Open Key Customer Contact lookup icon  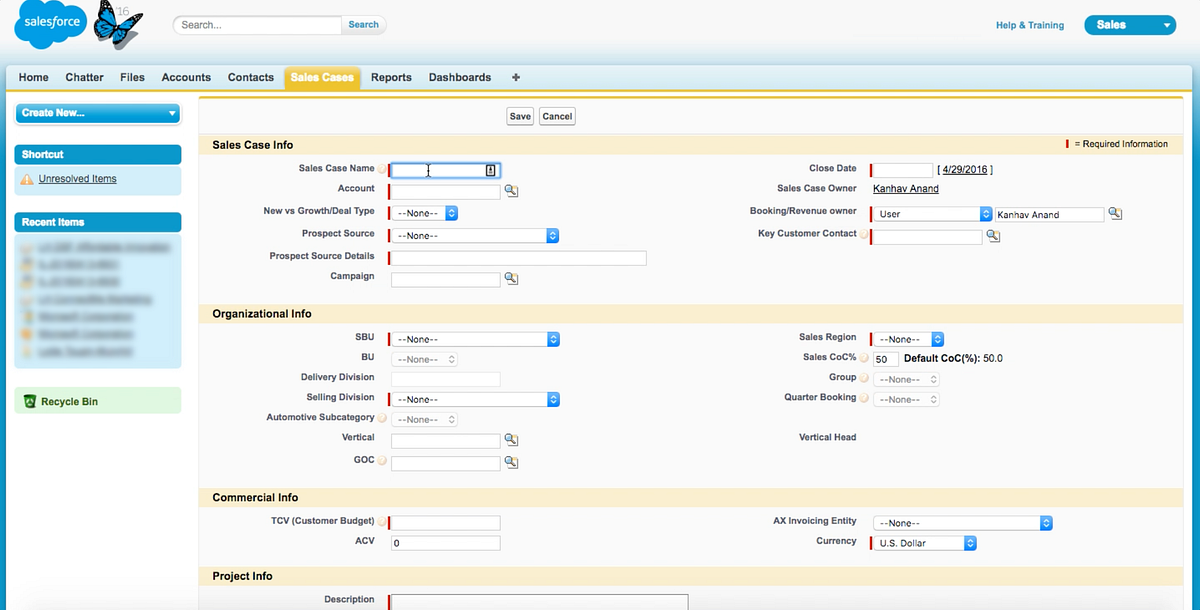click(x=993, y=236)
